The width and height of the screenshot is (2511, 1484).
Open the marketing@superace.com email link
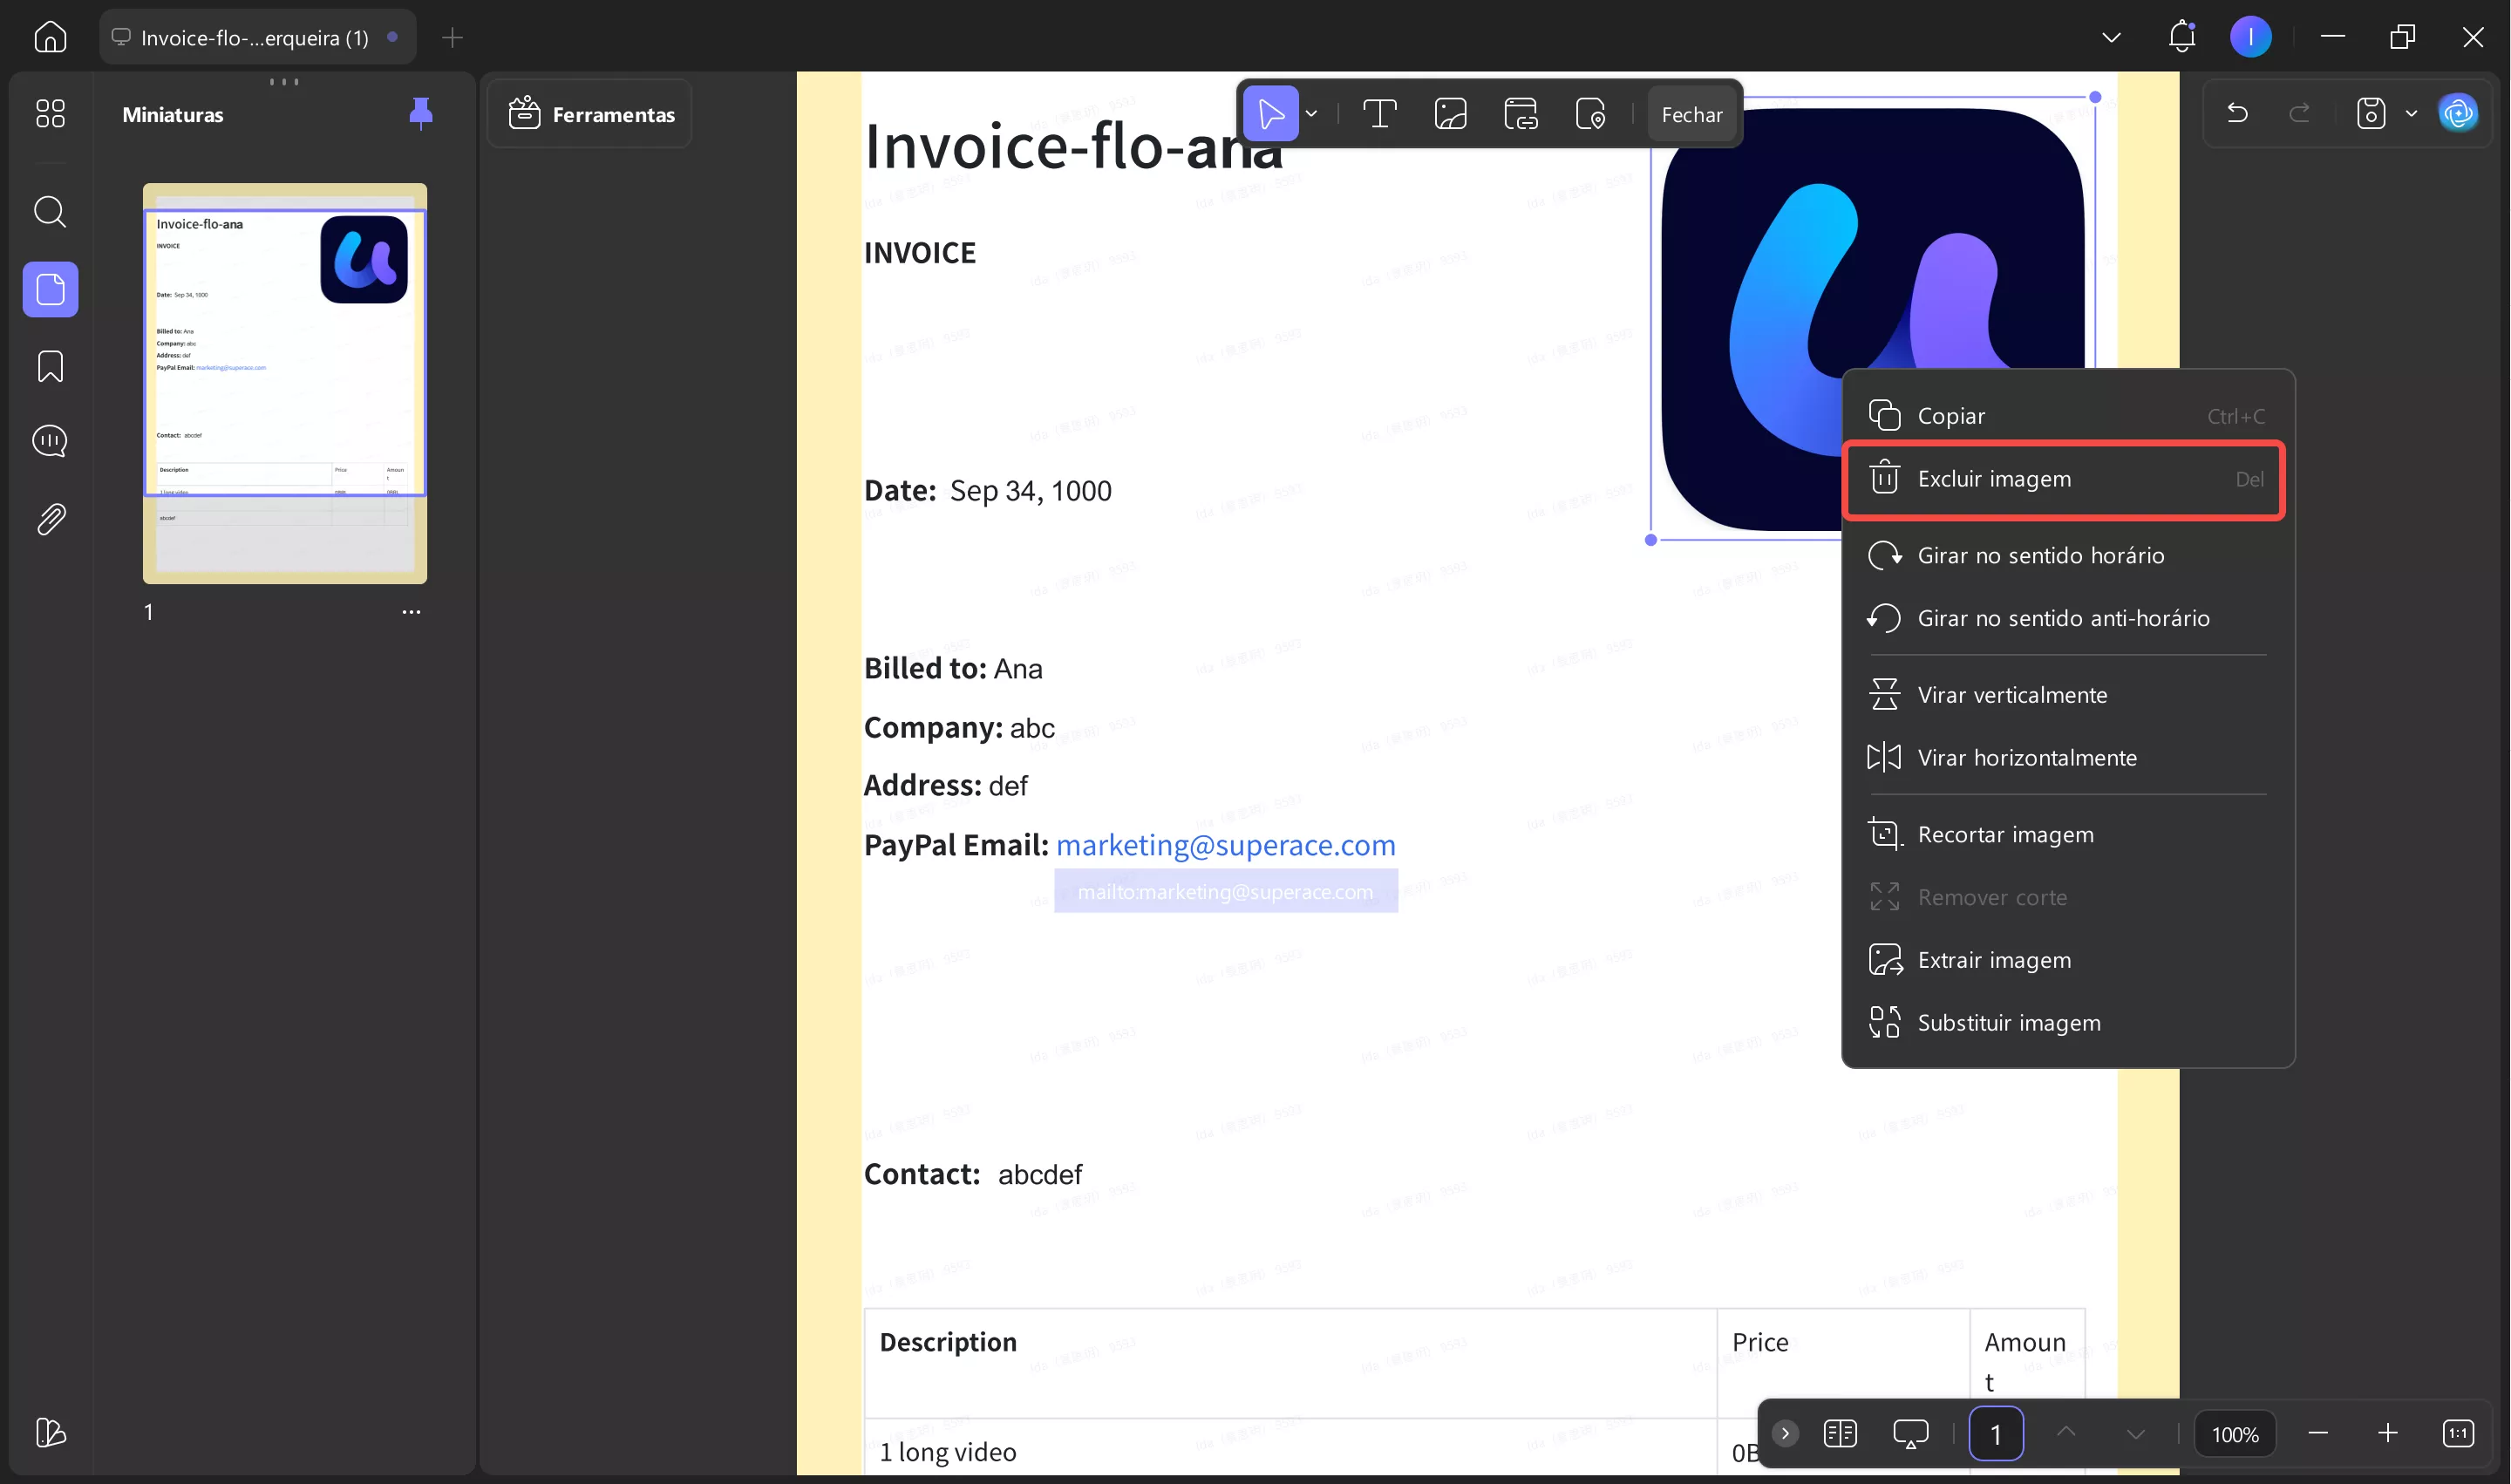coord(1225,846)
